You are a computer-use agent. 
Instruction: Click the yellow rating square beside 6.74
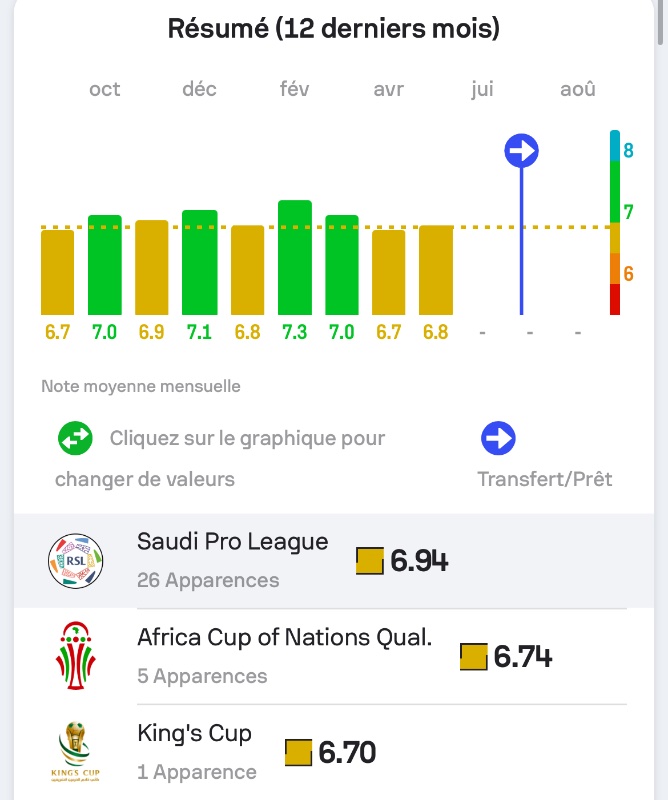[473, 657]
